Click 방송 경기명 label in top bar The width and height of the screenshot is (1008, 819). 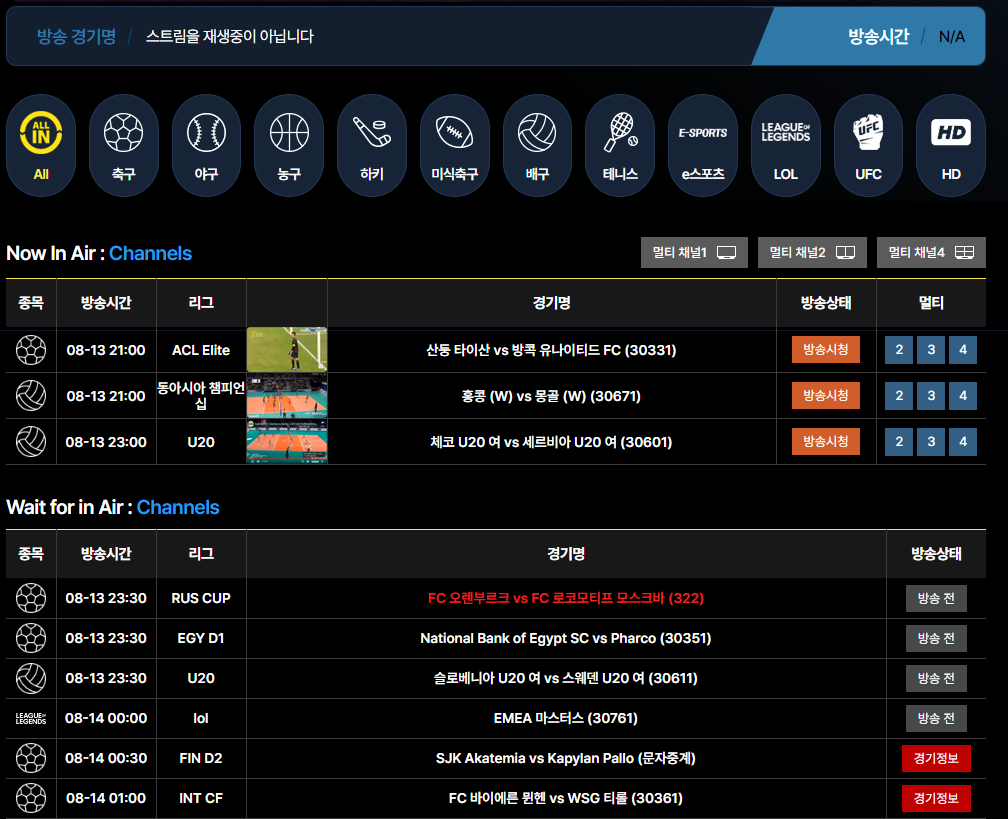tap(76, 36)
